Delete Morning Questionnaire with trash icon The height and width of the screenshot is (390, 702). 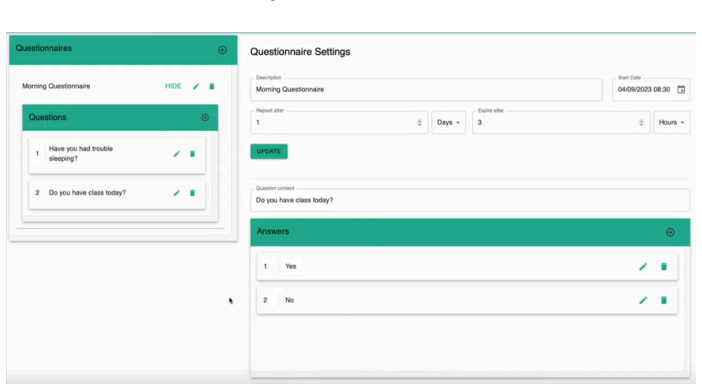[212, 86]
